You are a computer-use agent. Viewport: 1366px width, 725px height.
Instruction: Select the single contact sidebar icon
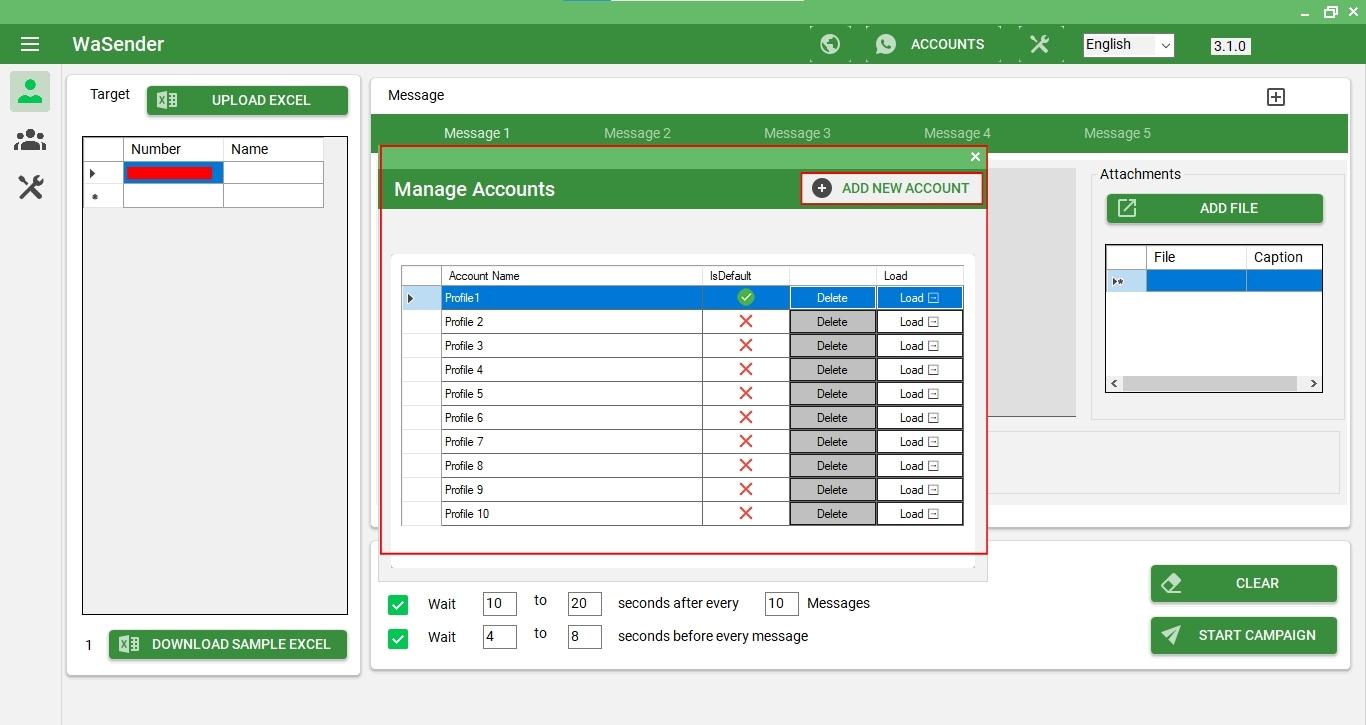click(x=30, y=91)
